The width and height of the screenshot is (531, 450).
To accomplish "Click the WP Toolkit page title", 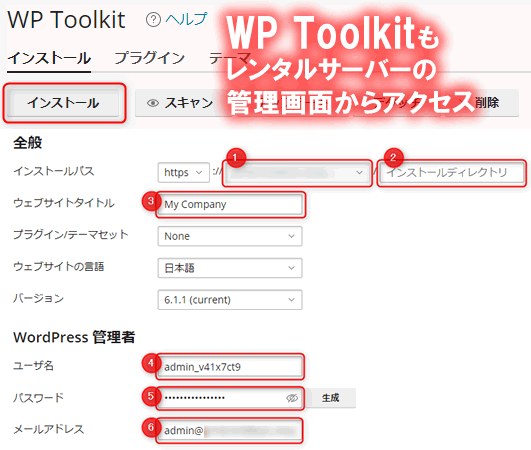I will (66, 20).
